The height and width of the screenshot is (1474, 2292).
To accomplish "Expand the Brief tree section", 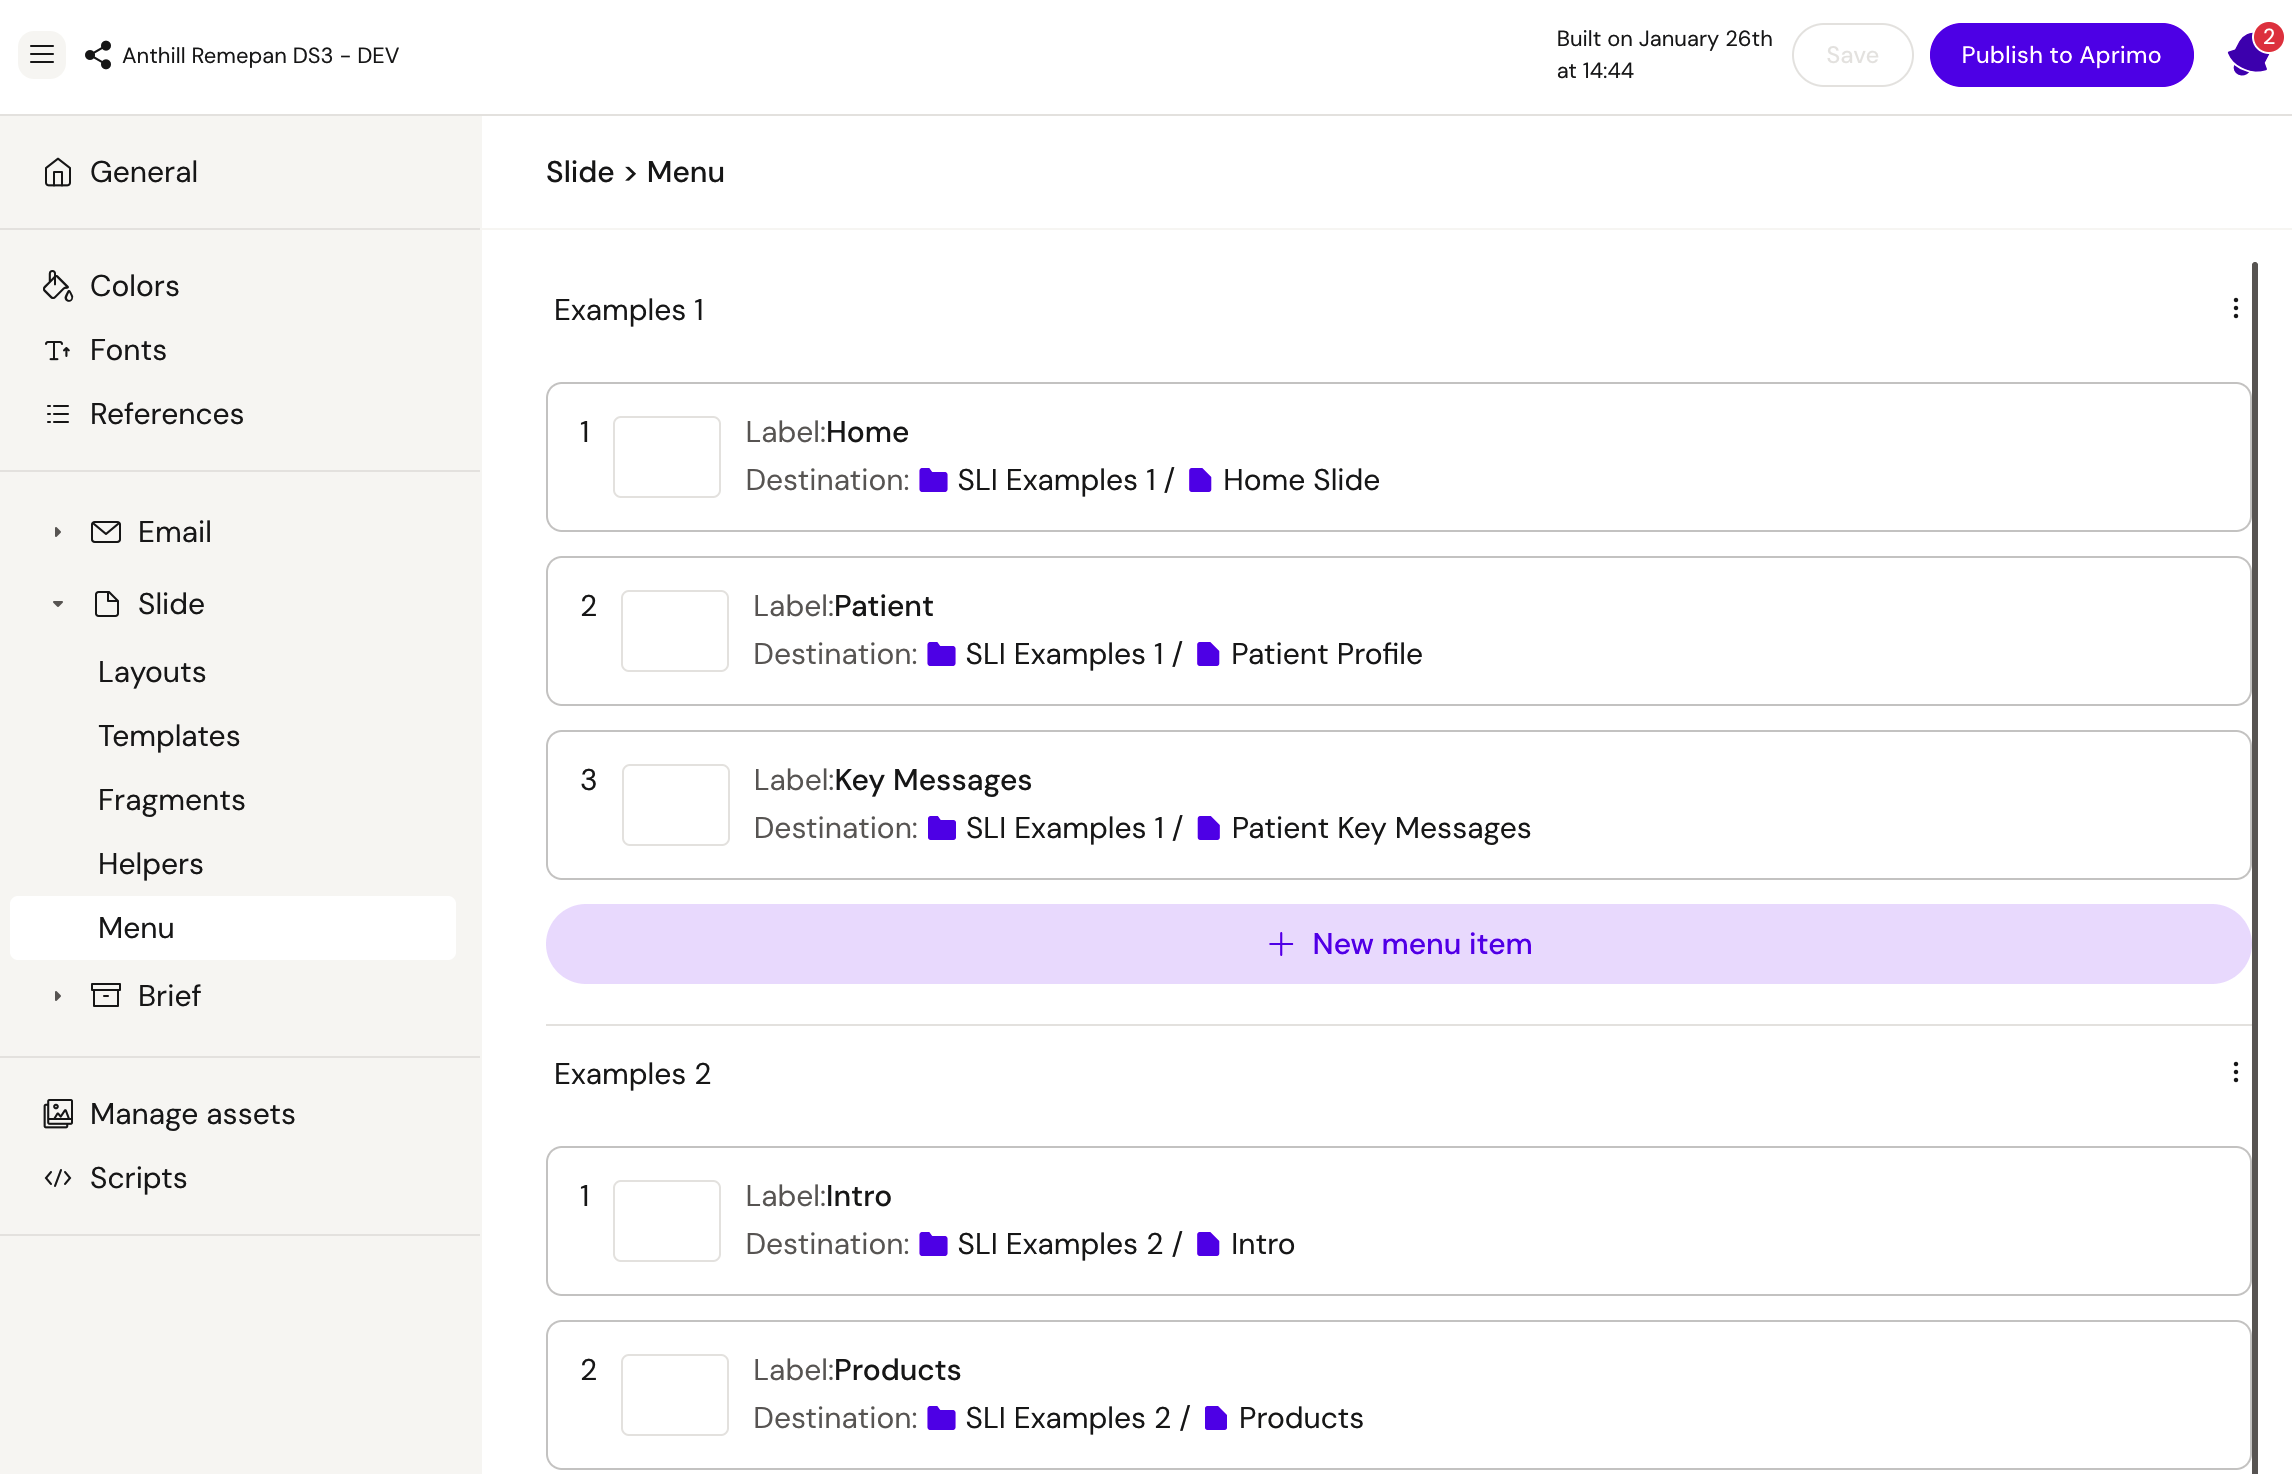I will point(58,996).
